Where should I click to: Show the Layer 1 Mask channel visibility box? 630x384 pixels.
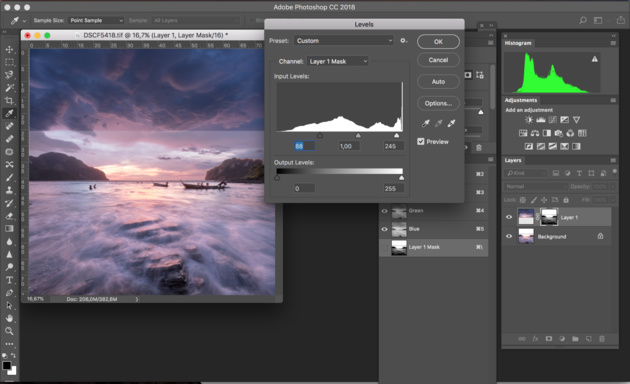pyautogui.click(x=385, y=247)
